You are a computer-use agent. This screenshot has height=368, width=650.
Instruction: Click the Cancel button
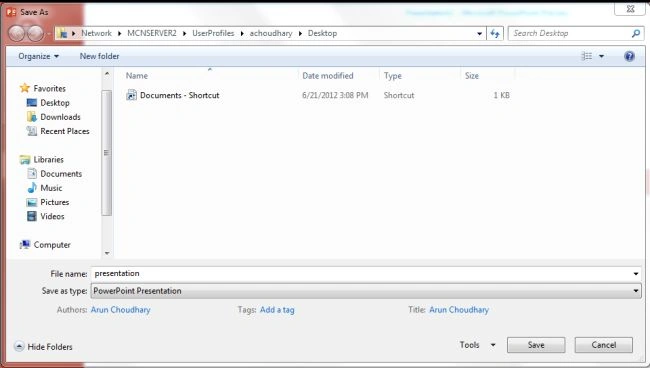(604, 345)
